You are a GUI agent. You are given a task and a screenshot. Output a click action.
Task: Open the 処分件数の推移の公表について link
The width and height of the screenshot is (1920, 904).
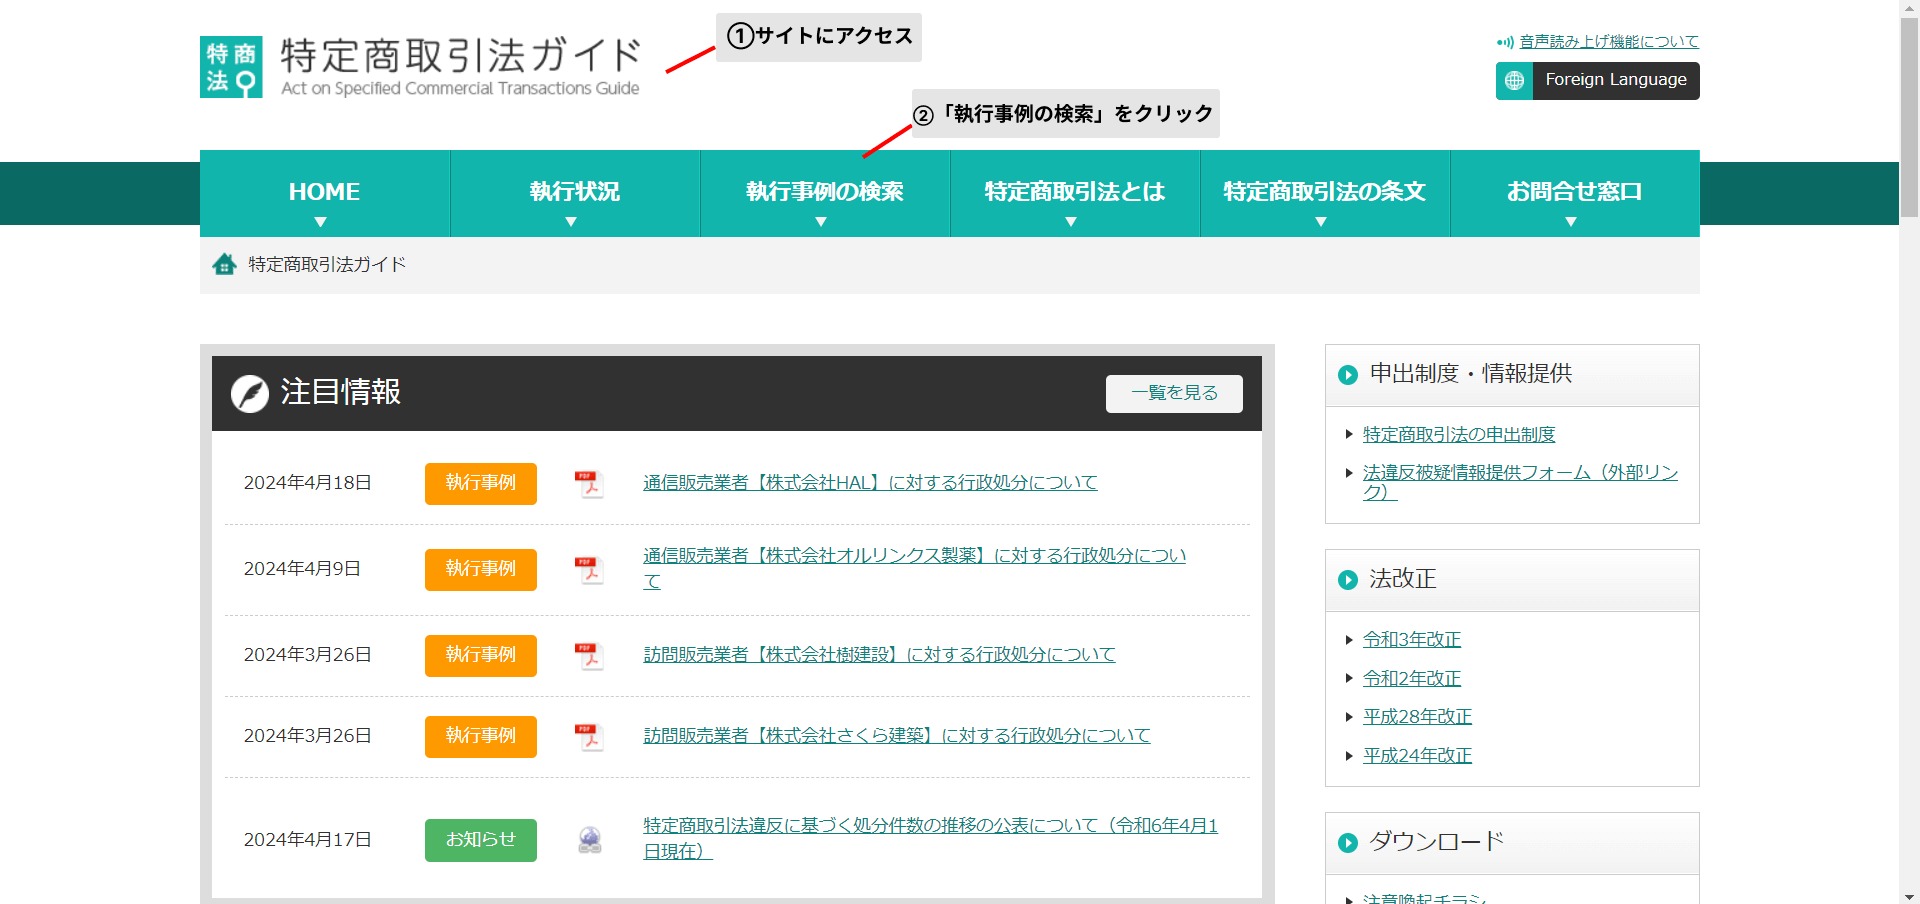click(x=930, y=839)
